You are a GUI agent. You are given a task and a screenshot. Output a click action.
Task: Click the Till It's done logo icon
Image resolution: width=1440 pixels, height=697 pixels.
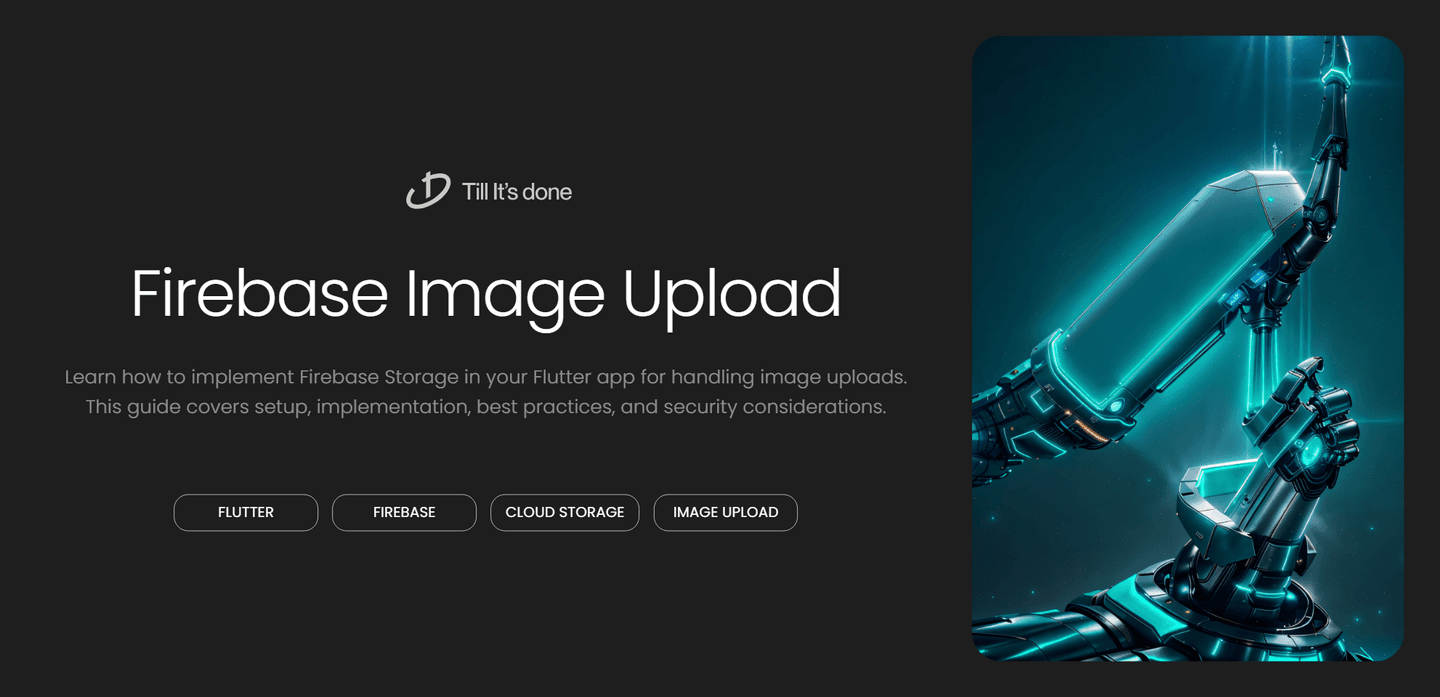tap(428, 190)
